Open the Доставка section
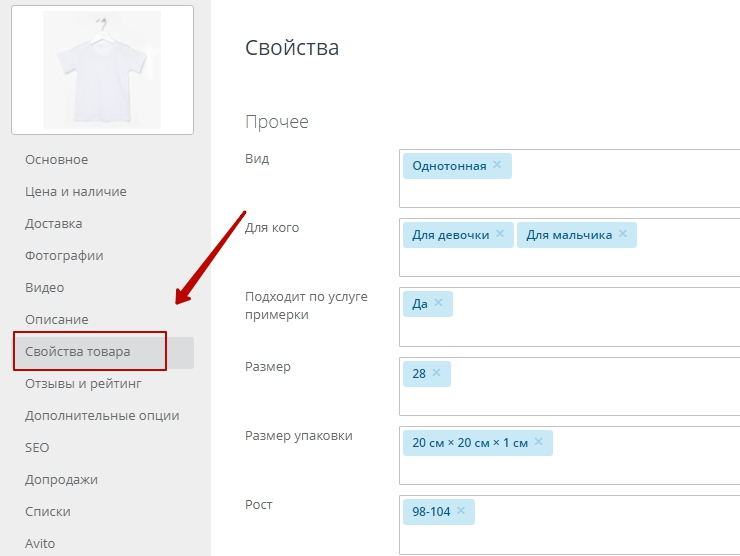The width and height of the screenshot is (740, 556). [x=54, y=224]
